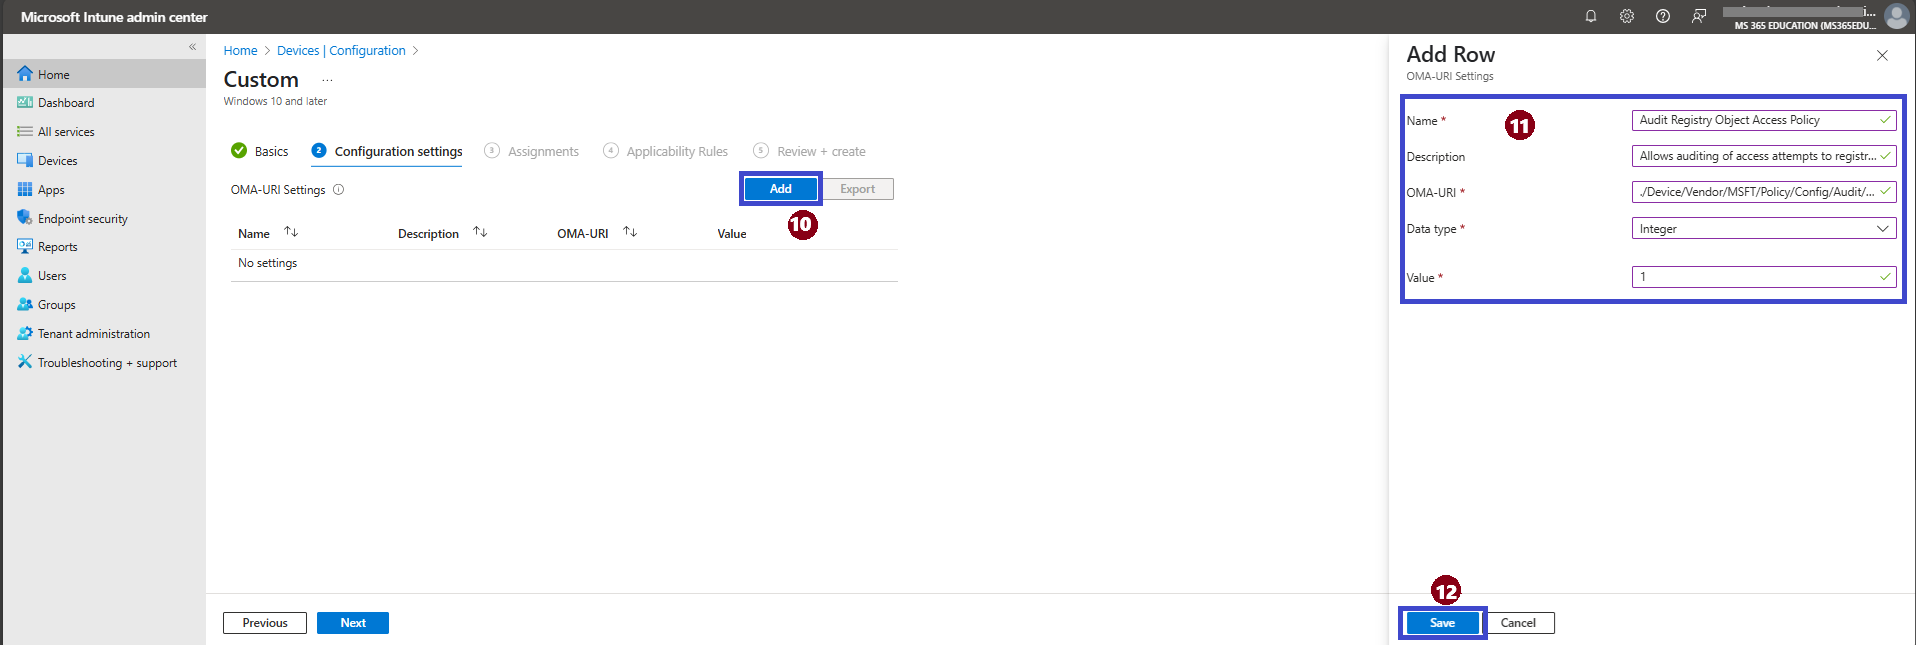
Task: Collapse the left navigation sidebar
Action: coord(193,47)
